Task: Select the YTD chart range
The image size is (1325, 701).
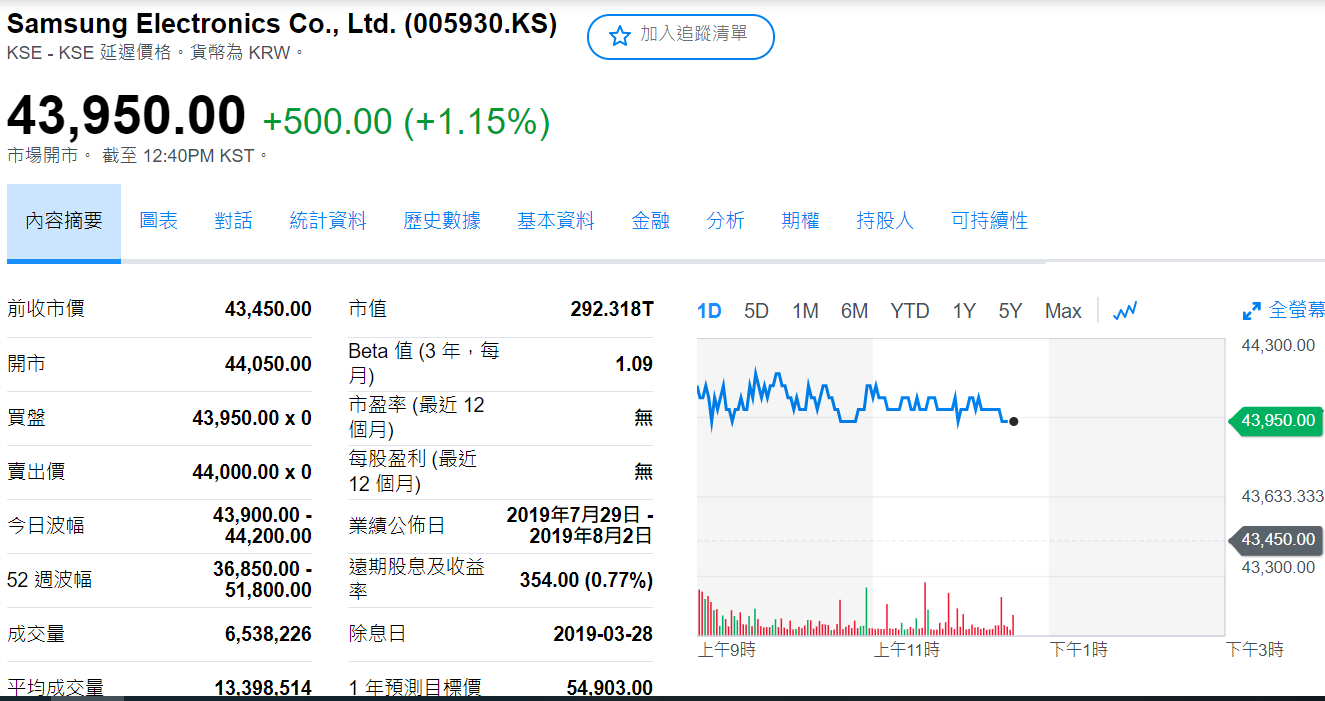Action: [x=910, y=311]
